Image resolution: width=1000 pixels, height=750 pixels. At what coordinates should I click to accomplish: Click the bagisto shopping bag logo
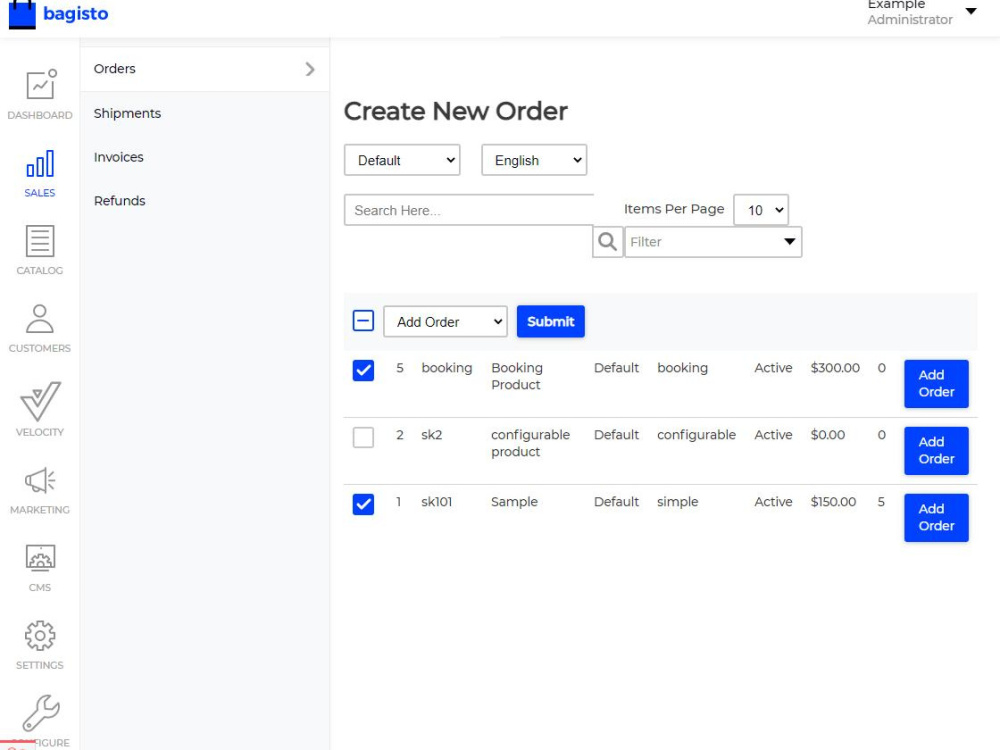pos(22,14)
